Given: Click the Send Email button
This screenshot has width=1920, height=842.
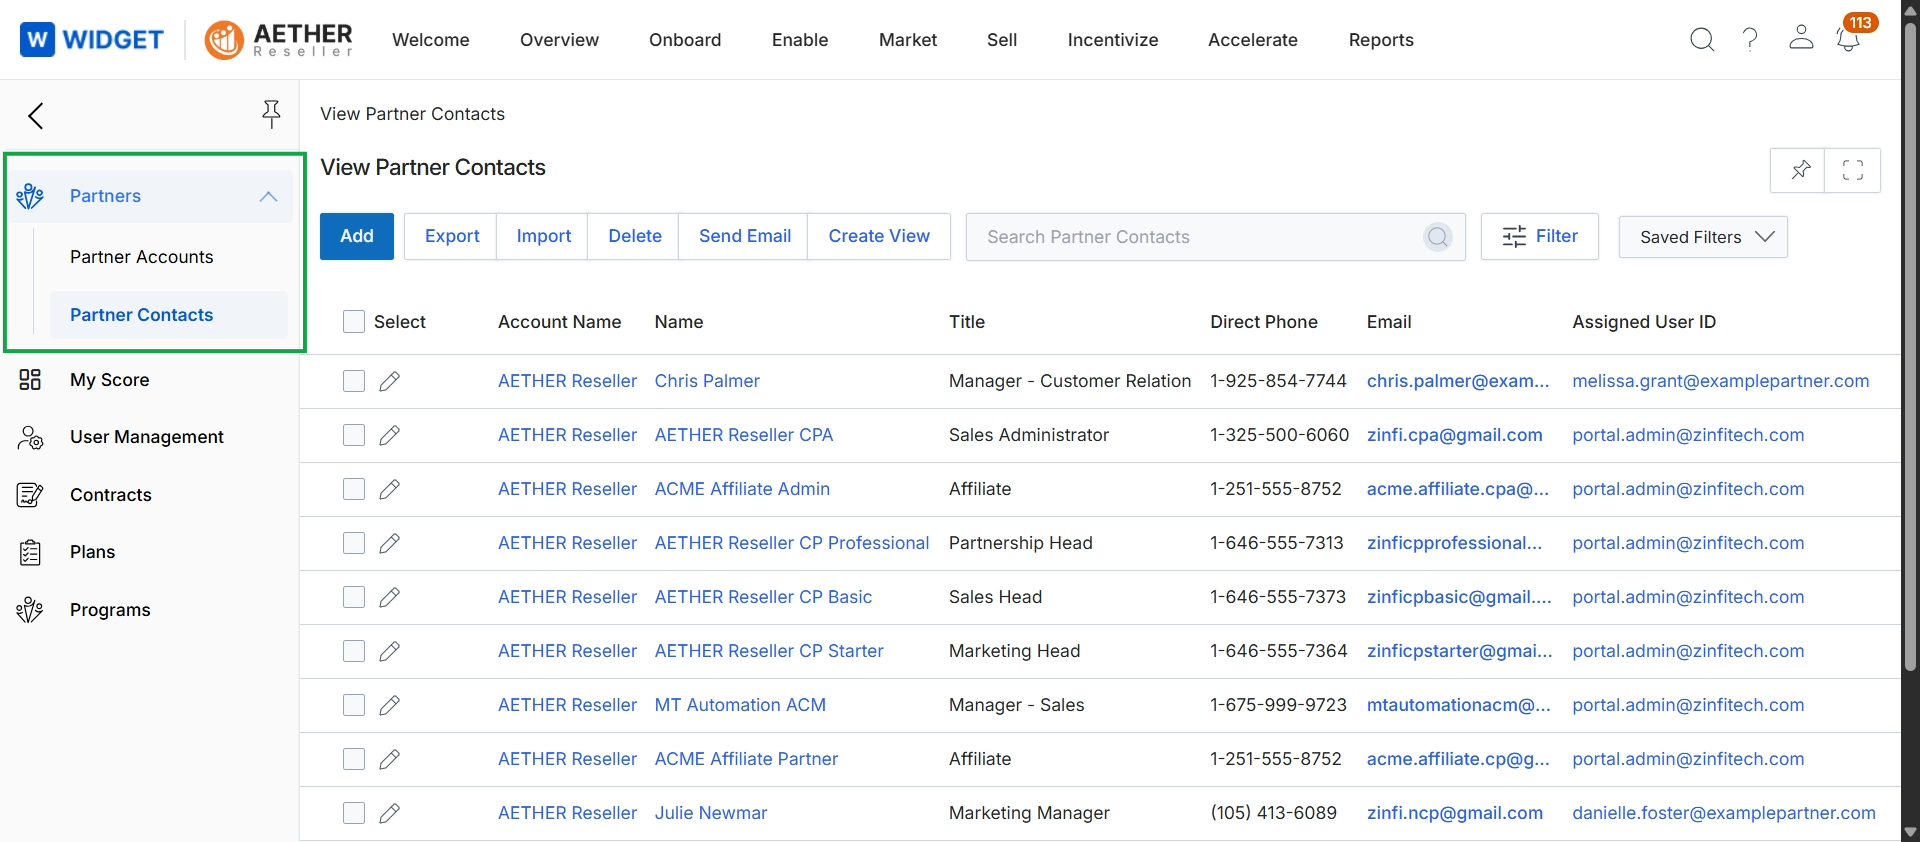Looking at the screenshot, I should 745,236.
